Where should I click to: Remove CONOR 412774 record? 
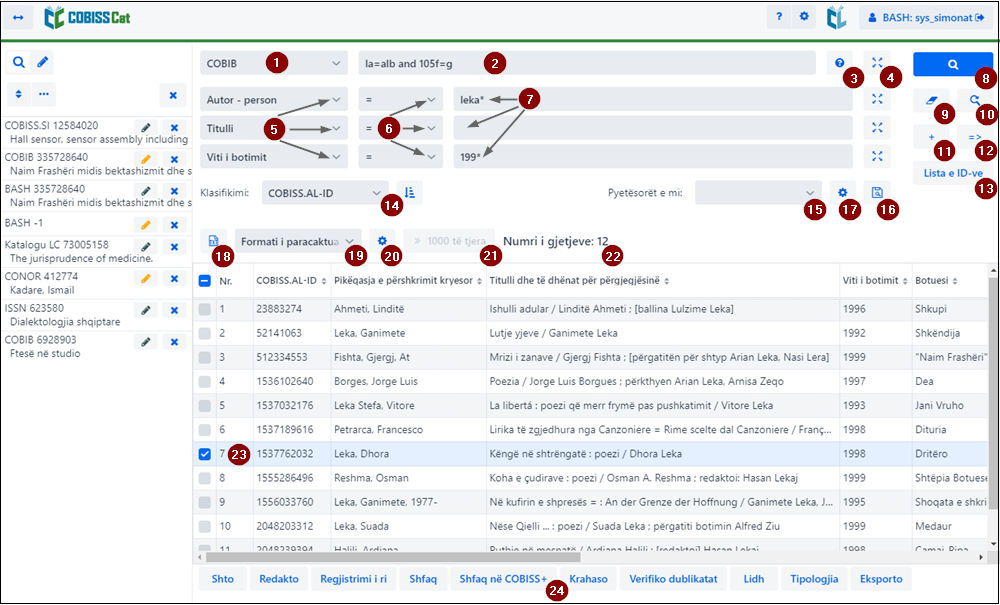coord(174,279)
